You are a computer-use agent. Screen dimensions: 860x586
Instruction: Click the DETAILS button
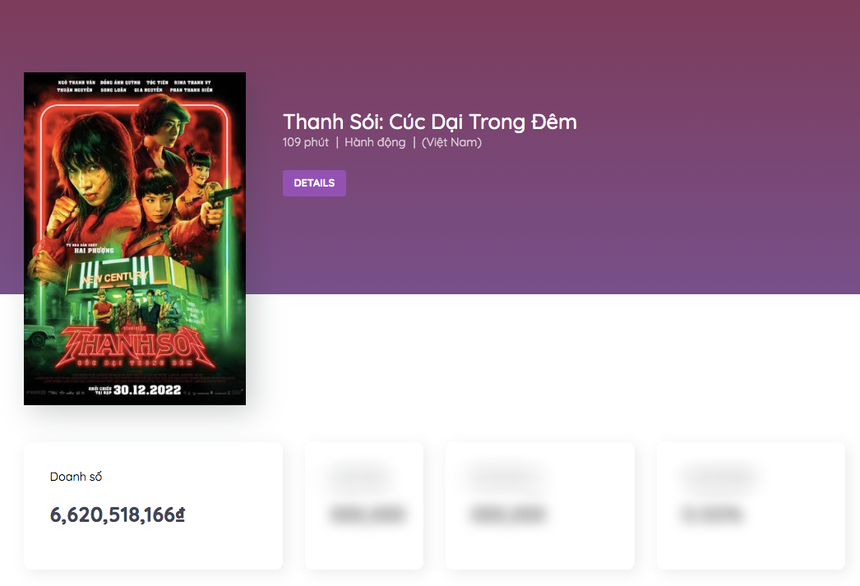pos(314,183)
